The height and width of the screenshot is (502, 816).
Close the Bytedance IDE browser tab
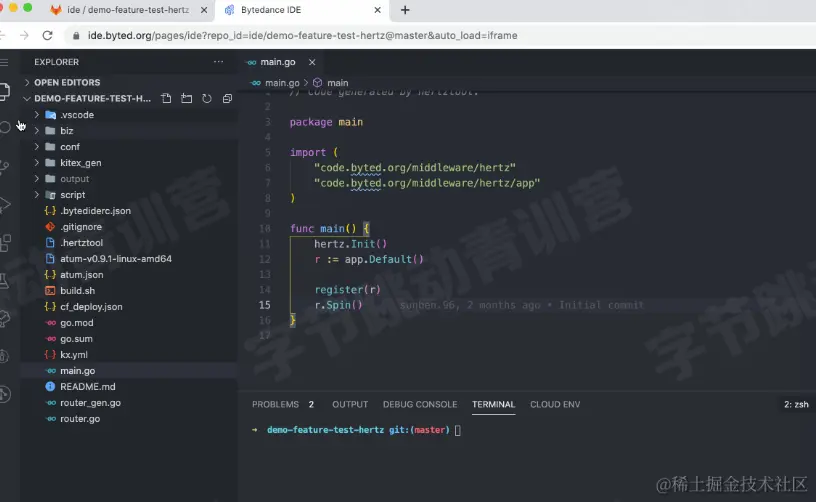(x=377, y=10)
